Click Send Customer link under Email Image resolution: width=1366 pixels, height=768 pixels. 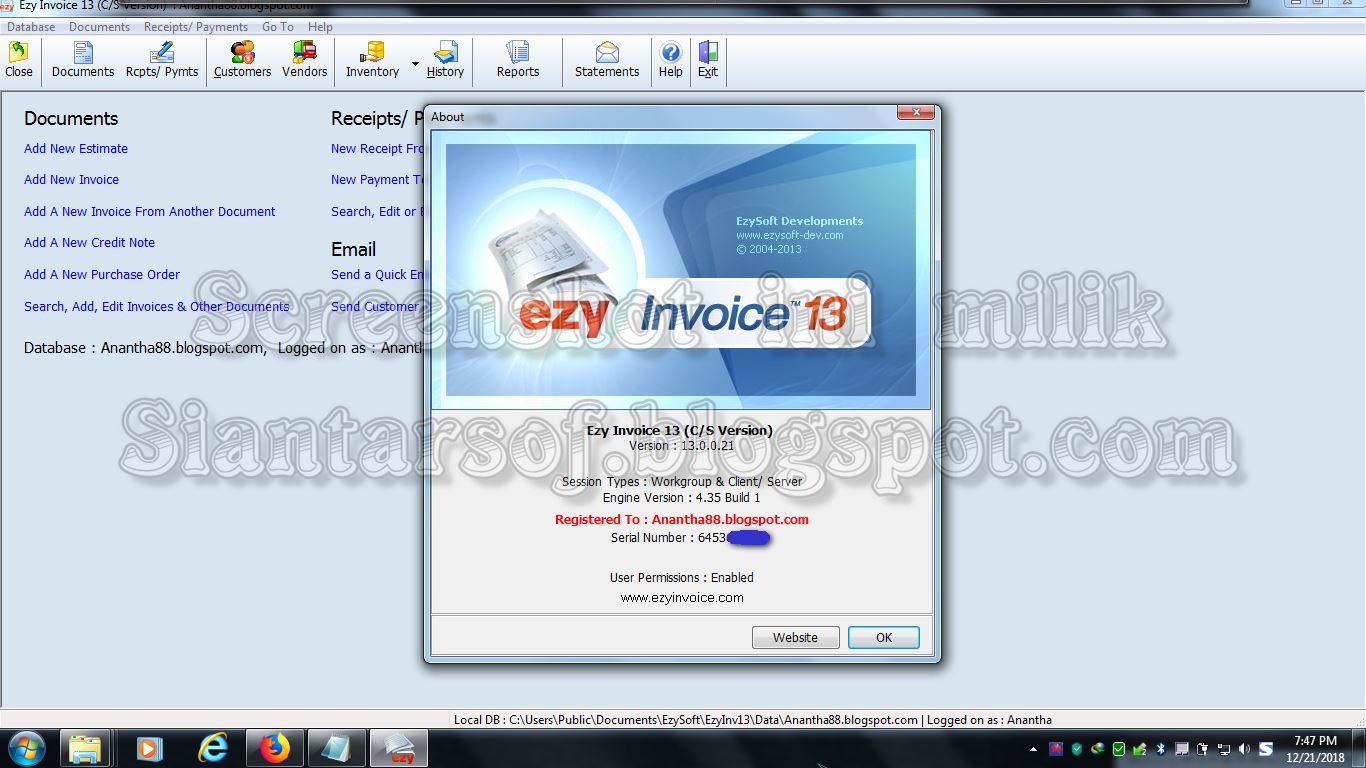(x=375, y=307)
